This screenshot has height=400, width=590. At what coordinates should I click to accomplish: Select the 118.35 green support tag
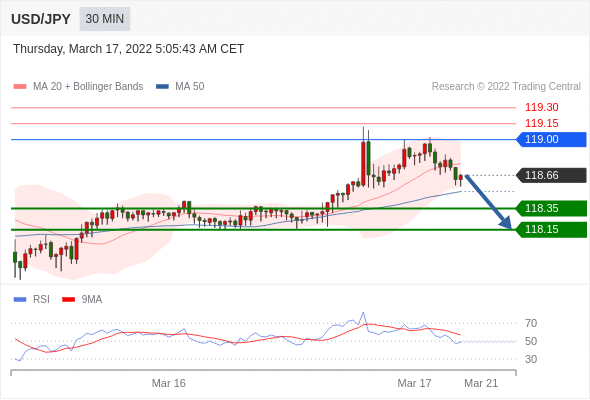[551, 208]
